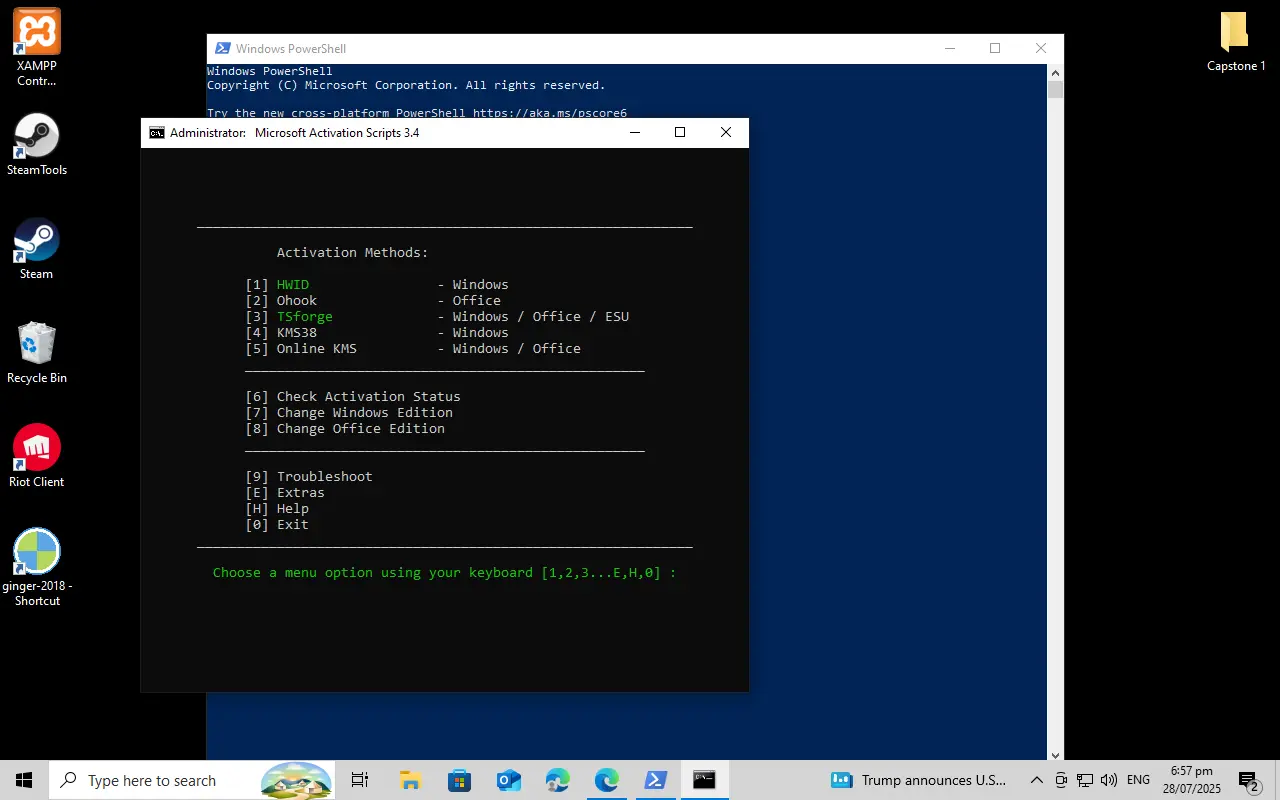Click the "[5] Online KMS" line

pyautogui.click(x=413, y=349)
